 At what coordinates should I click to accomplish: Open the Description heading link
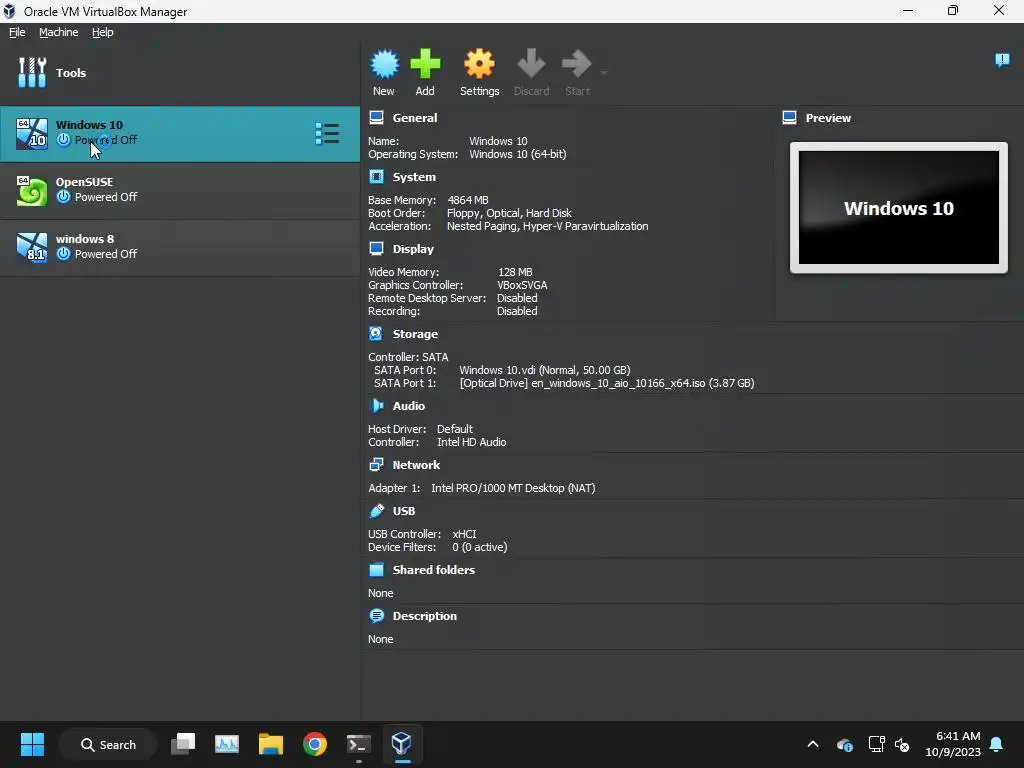coord(424,616)
